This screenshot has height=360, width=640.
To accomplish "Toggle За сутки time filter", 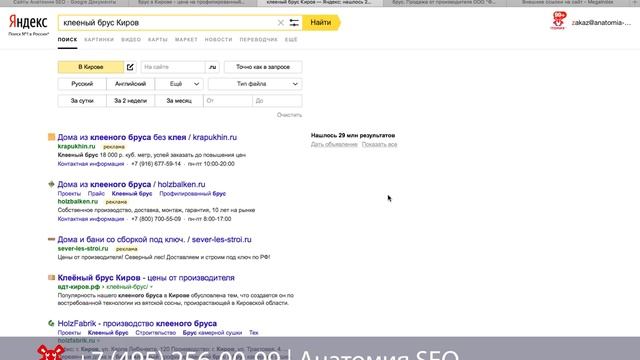I will 82,101.
